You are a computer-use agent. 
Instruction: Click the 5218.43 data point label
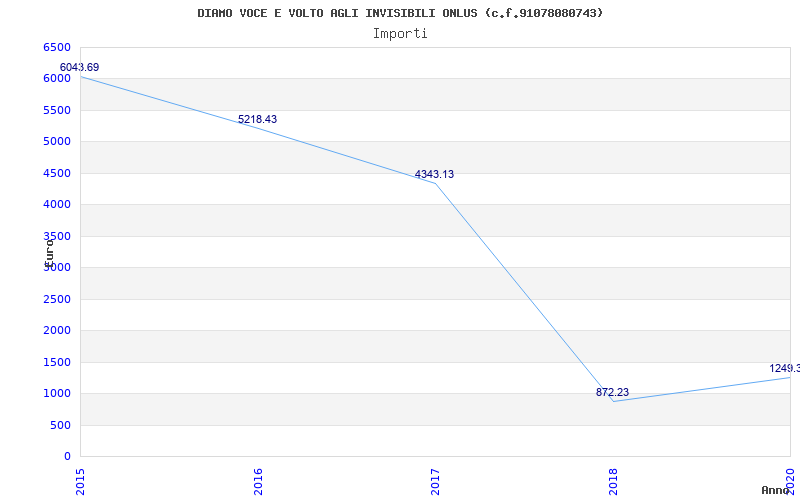(x=257, y=119)
